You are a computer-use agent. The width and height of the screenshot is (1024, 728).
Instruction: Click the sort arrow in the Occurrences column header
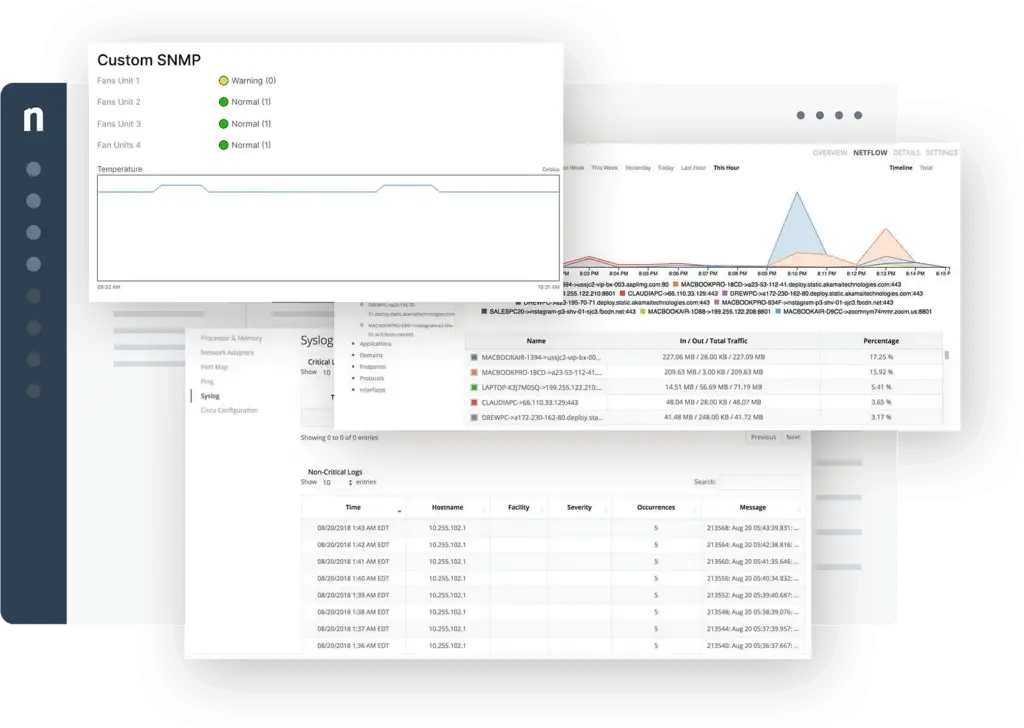[x=694, y=510]
